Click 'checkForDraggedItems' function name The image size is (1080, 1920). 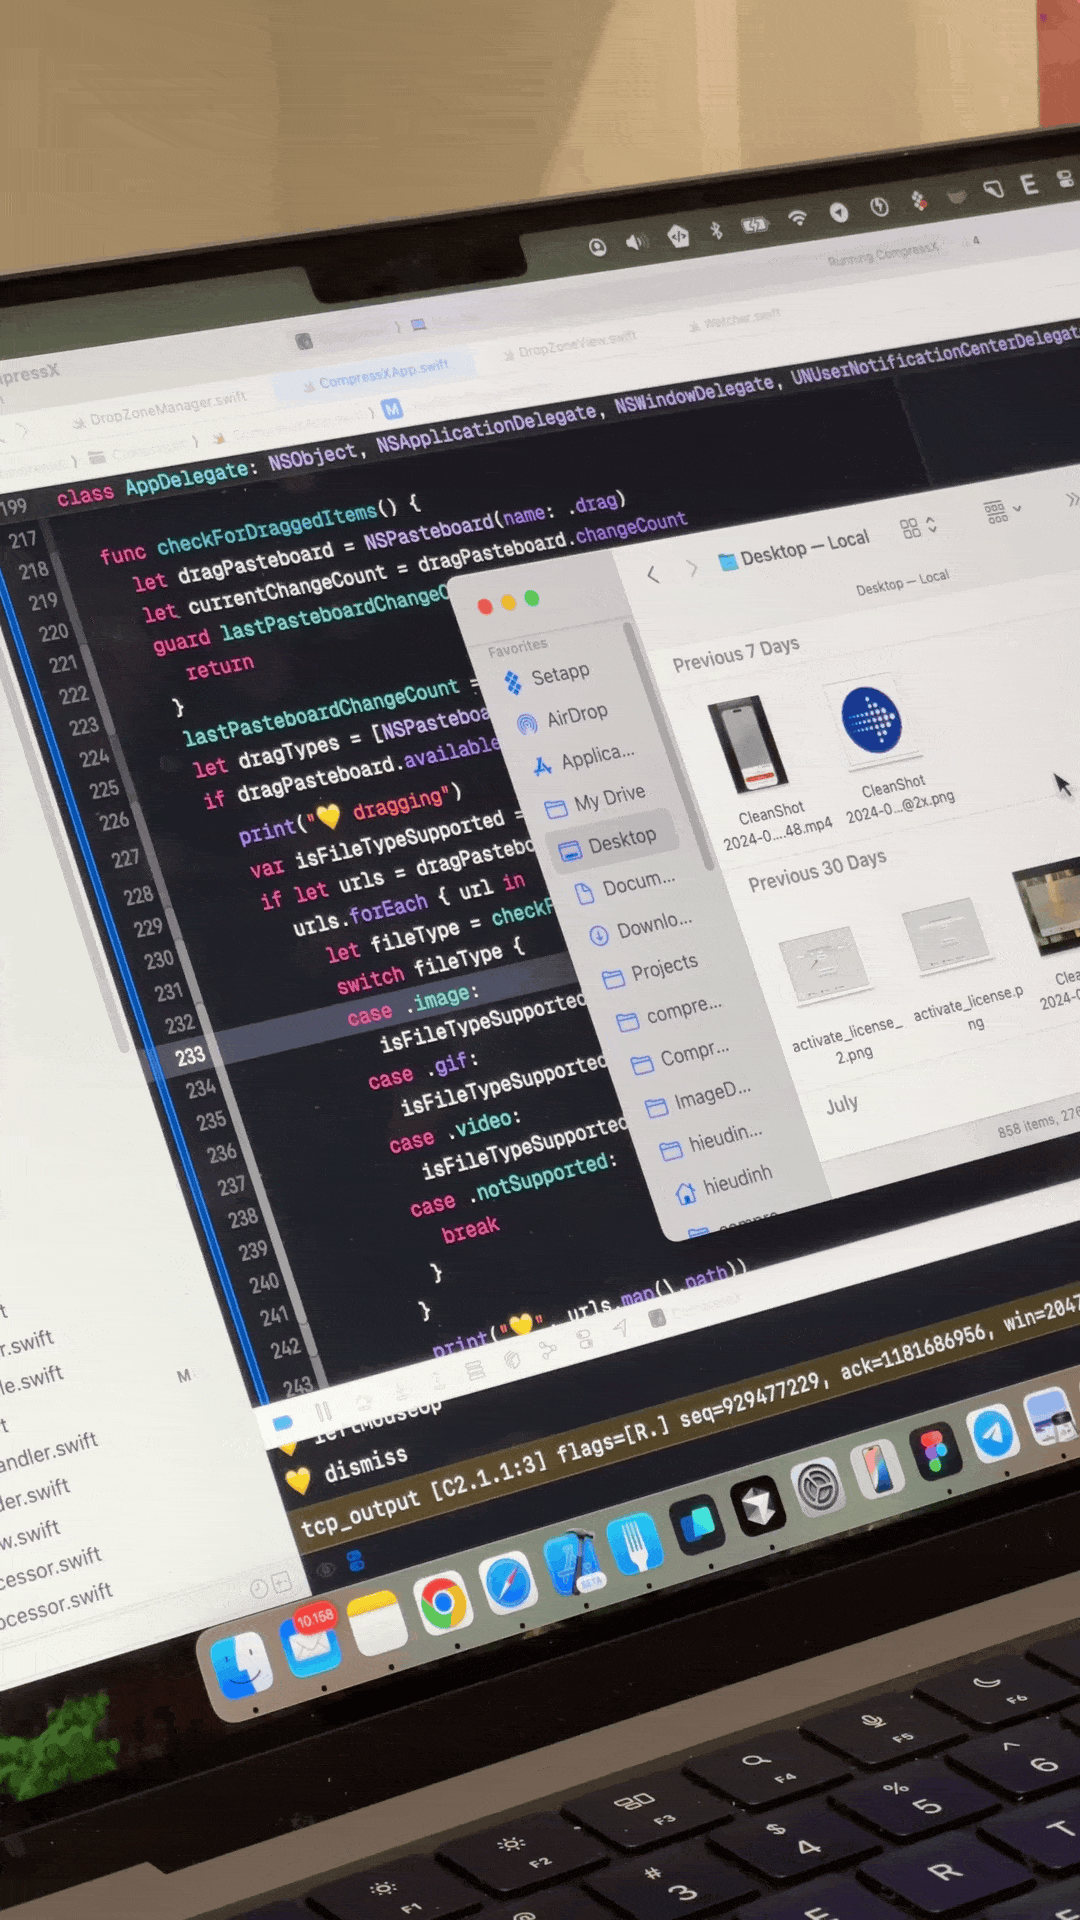tap(266, 529)
